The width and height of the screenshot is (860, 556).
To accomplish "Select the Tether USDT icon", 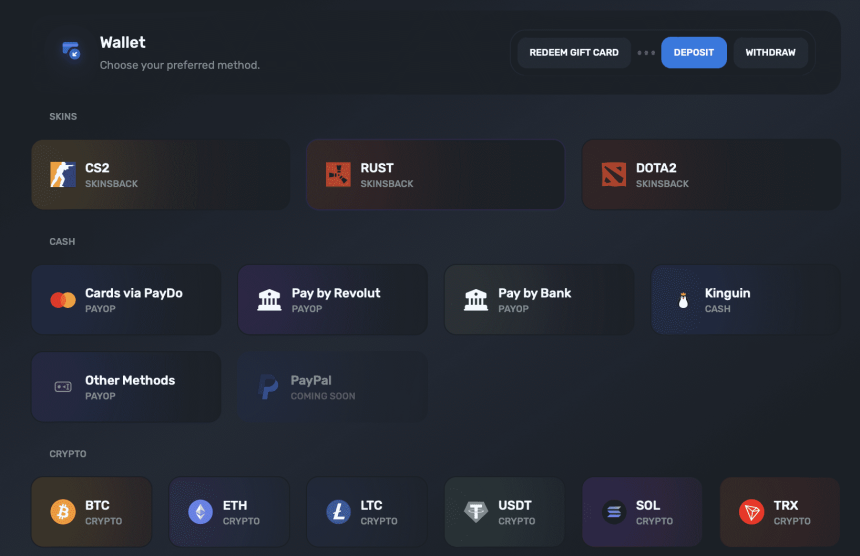I will (476, 512).
